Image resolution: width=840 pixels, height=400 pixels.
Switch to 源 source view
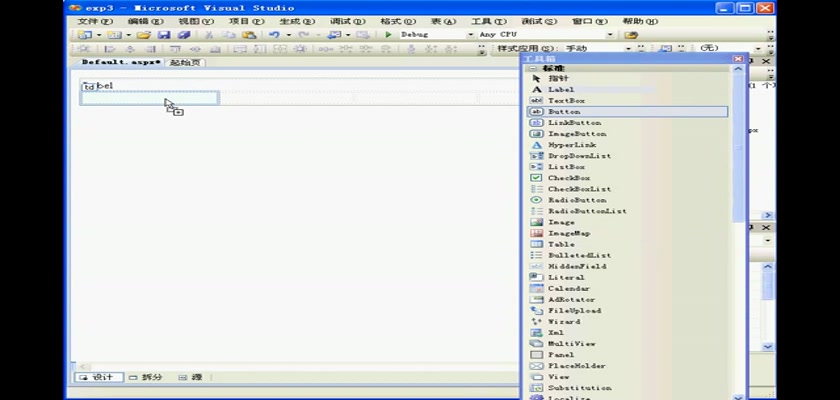[x=191, y=377]
